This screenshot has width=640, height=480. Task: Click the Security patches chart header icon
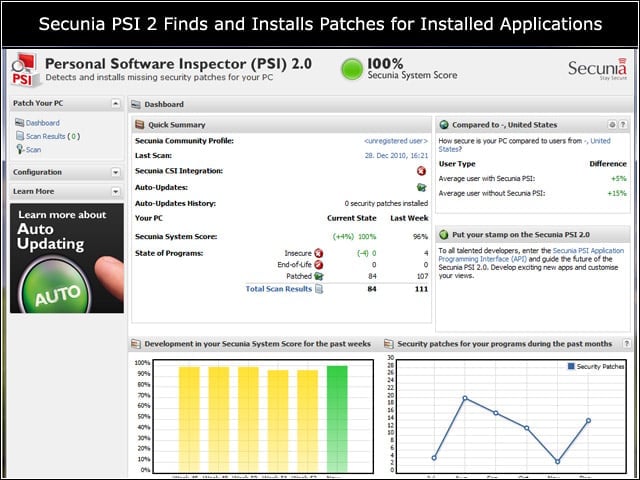389,344
